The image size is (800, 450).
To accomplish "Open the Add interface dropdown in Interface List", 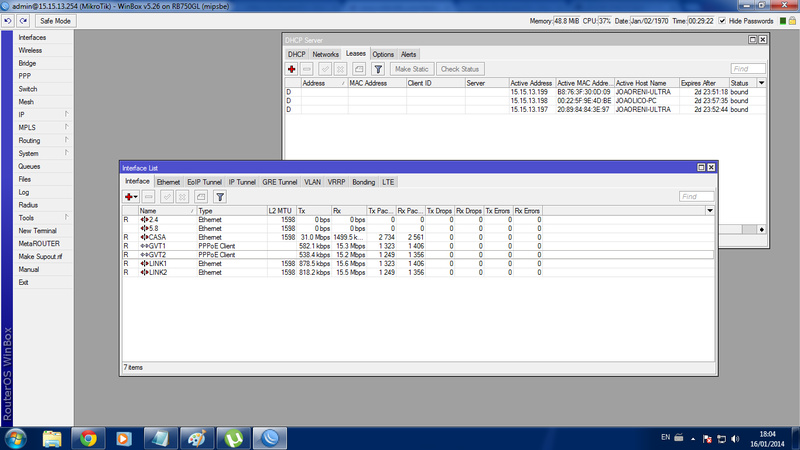I will pyautogui.click(x=131, y=196).
